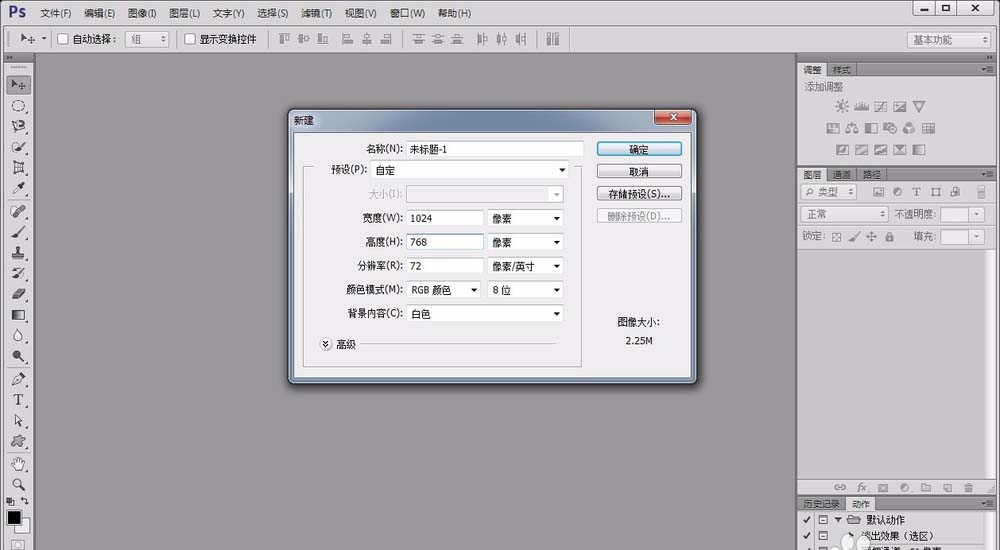Toggle the checkmark for 默认动作
The image size is (1000, 550).
(x=807, y=520)
